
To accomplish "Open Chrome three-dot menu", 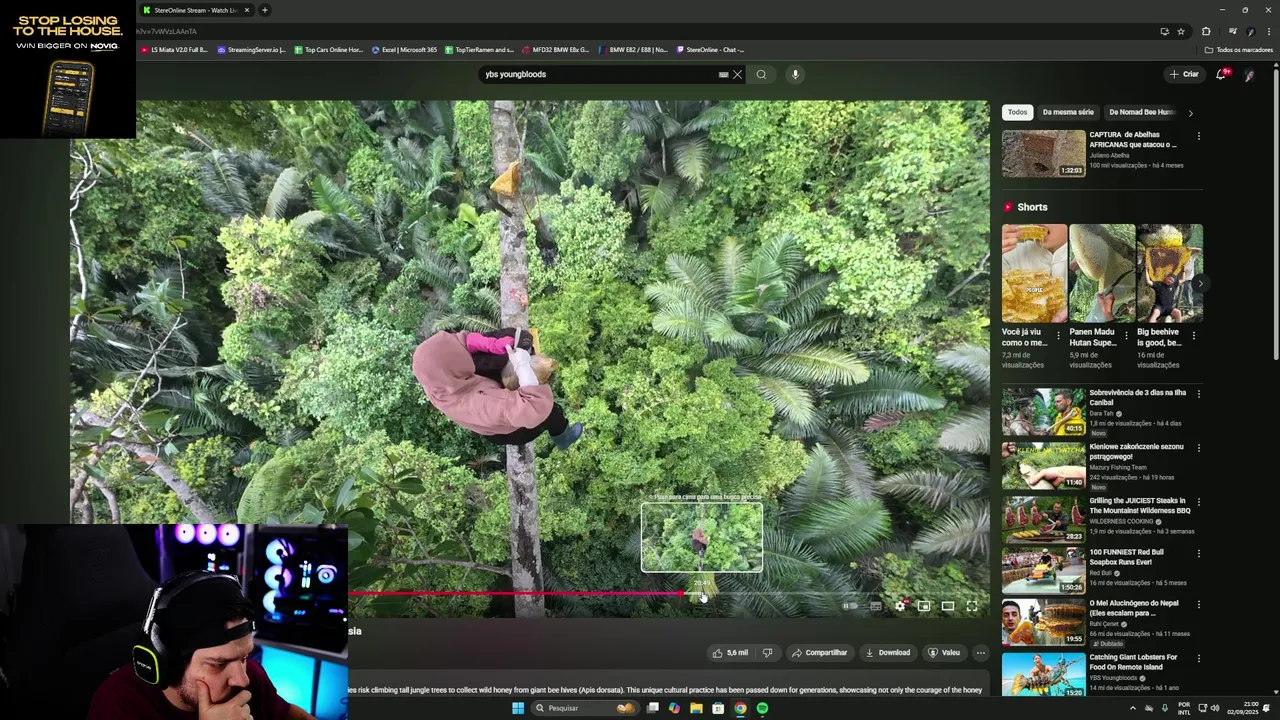I will click(1268, 31).
